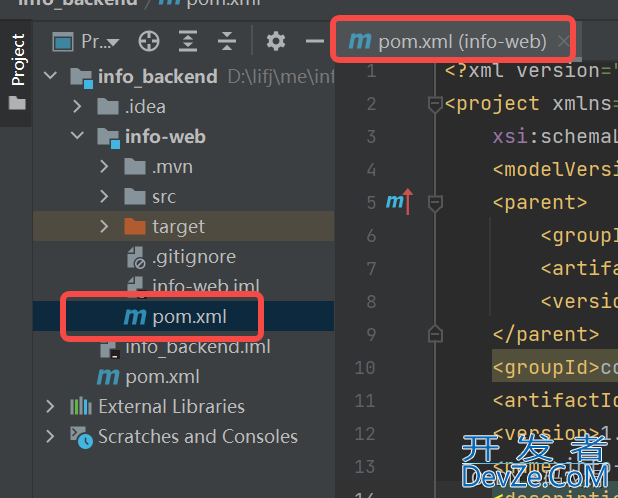Select the src folder
618x498 pixels.
[164, 197]
